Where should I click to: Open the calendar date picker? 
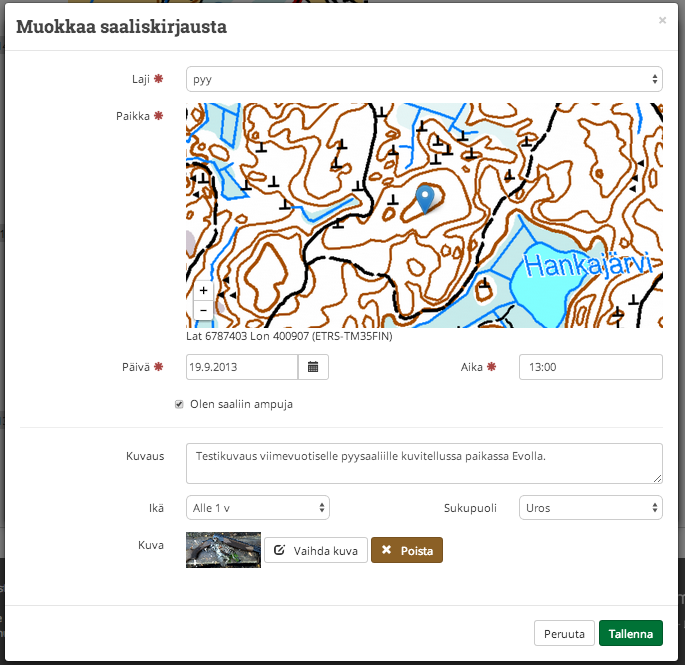313,367
